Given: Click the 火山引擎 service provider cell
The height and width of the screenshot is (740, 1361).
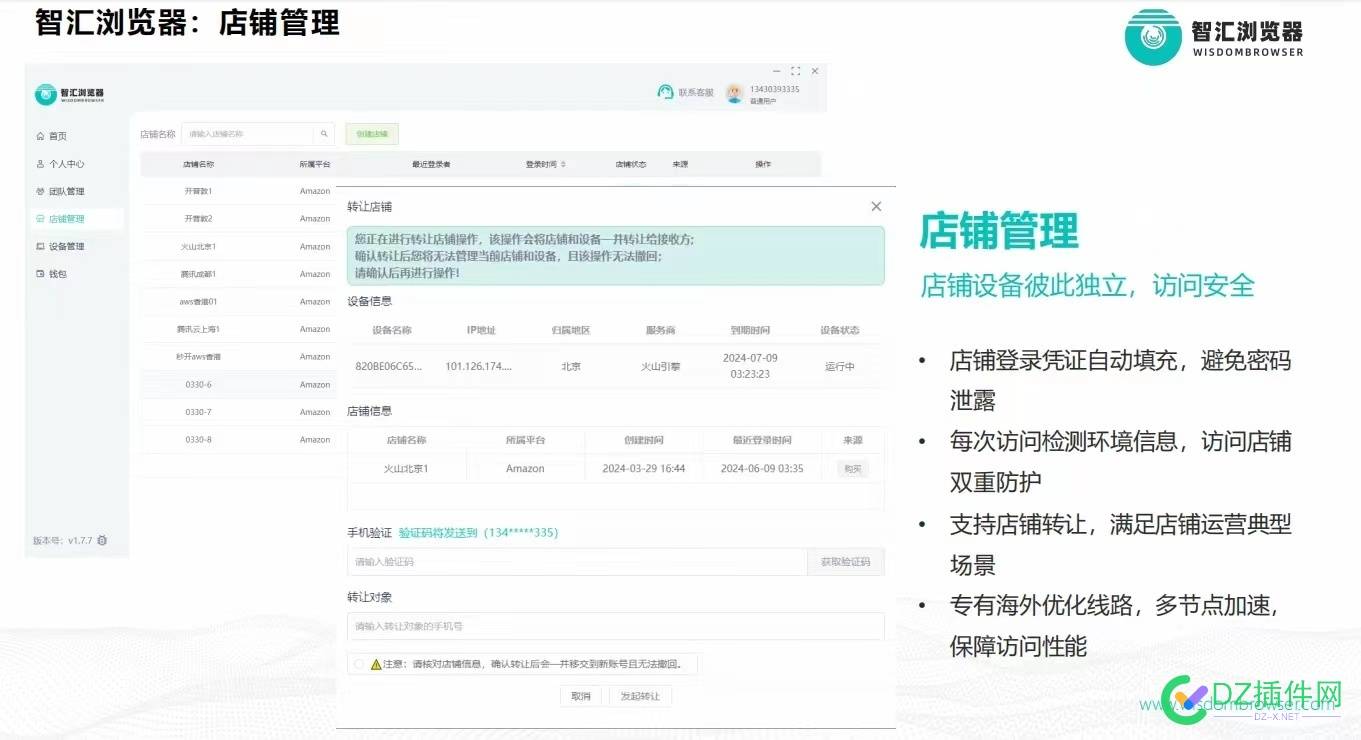Looking at the screenshot, I should (660, 367).
